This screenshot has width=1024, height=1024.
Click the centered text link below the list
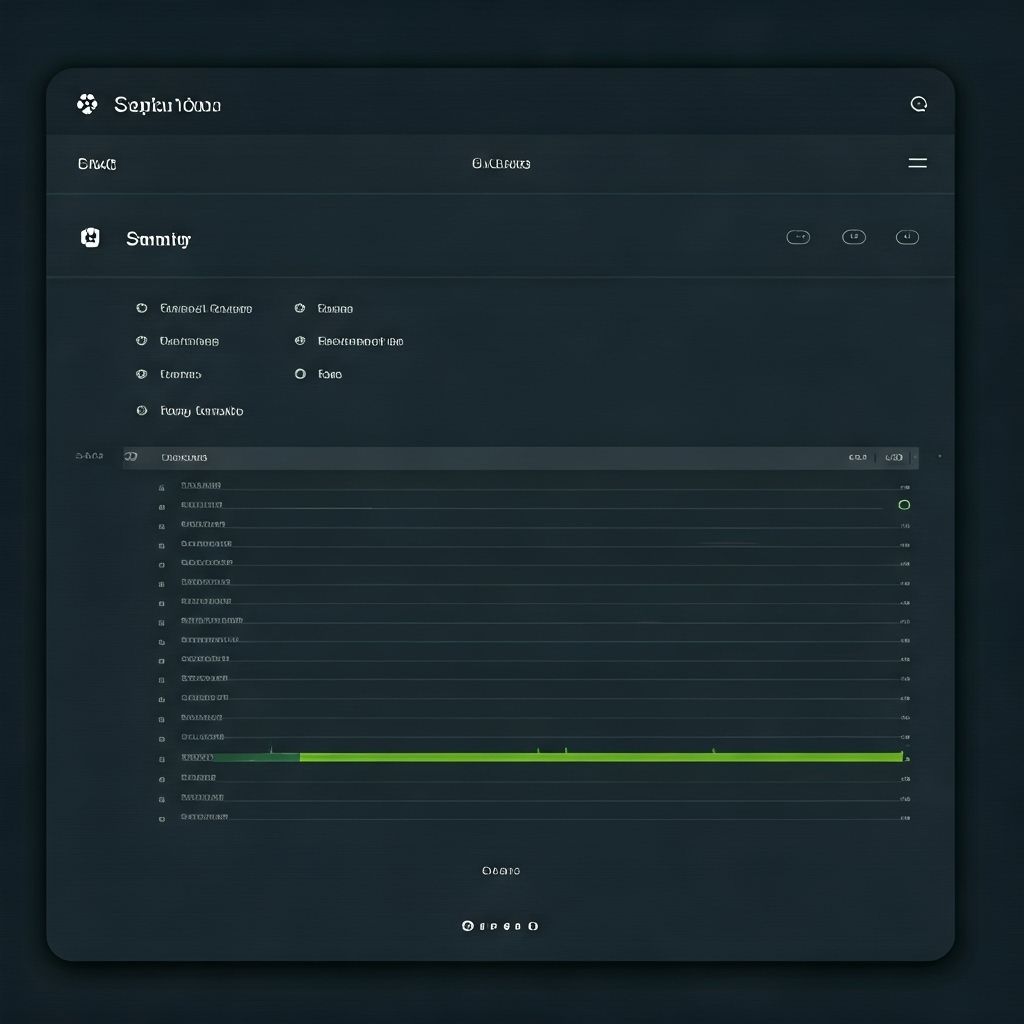point(501,871)
